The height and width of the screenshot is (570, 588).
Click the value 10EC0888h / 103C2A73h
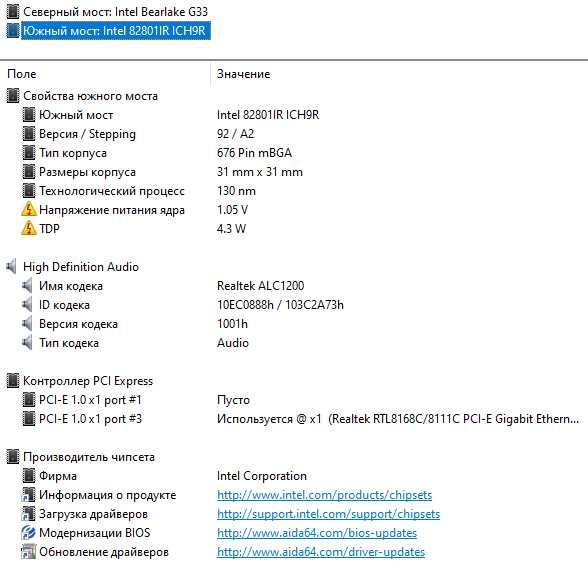280,305
